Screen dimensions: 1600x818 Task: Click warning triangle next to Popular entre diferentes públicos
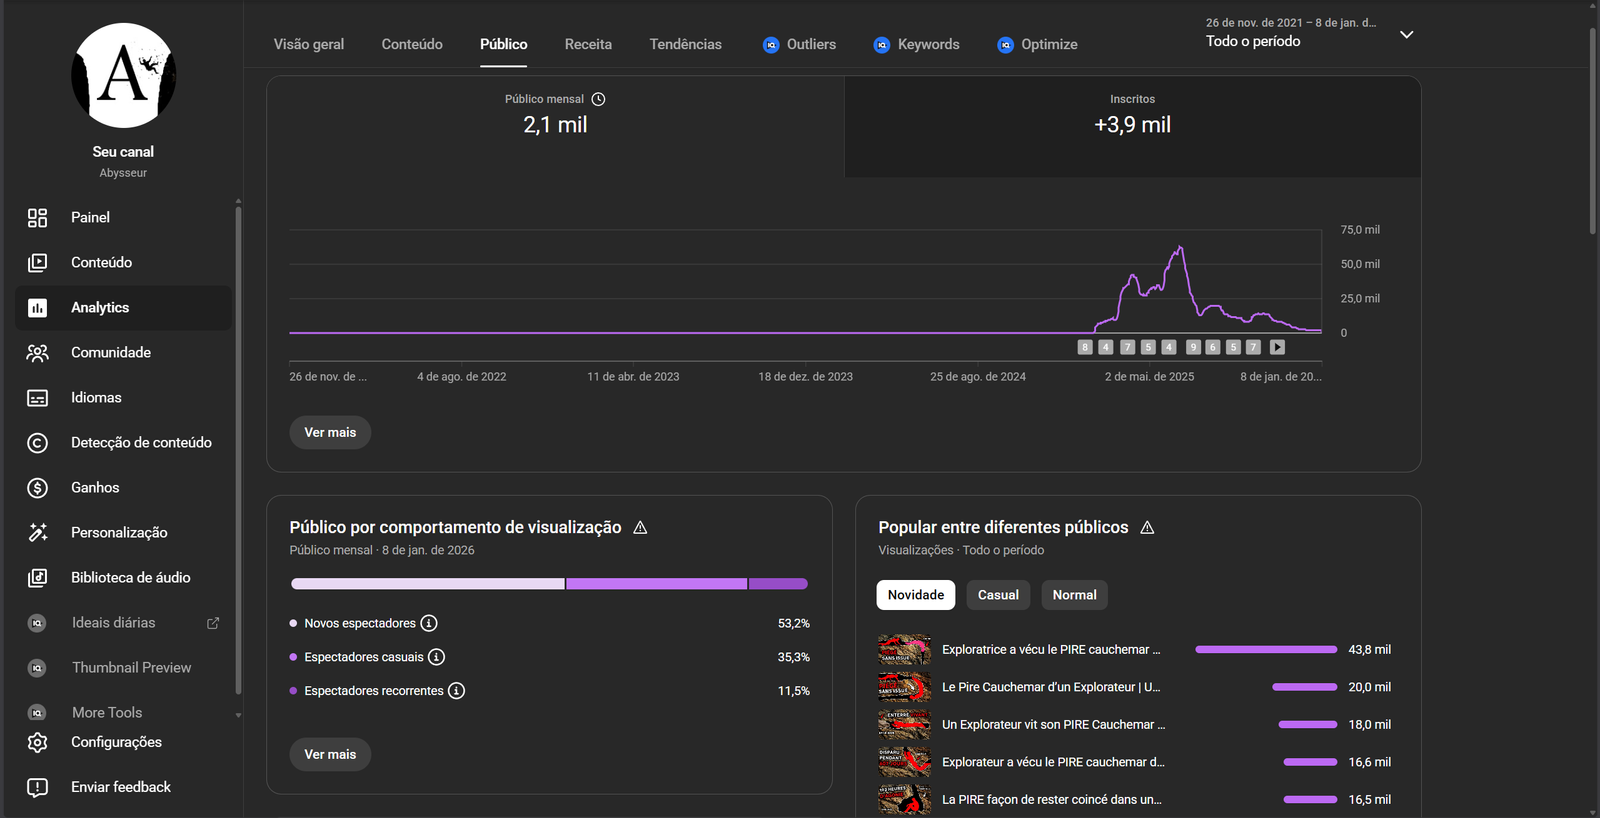pos(1147,527)
